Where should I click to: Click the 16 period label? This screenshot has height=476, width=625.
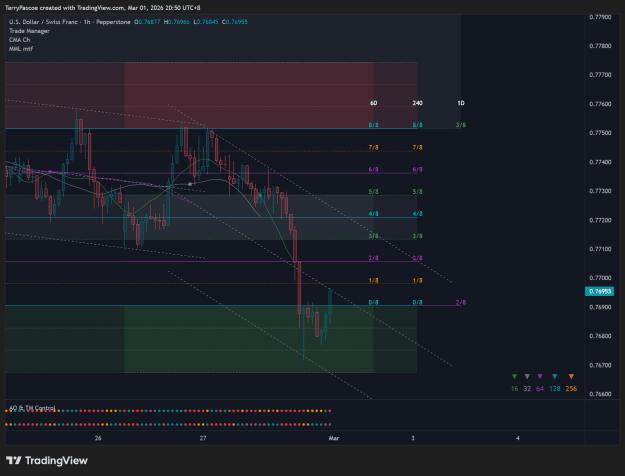click(515, 389)
